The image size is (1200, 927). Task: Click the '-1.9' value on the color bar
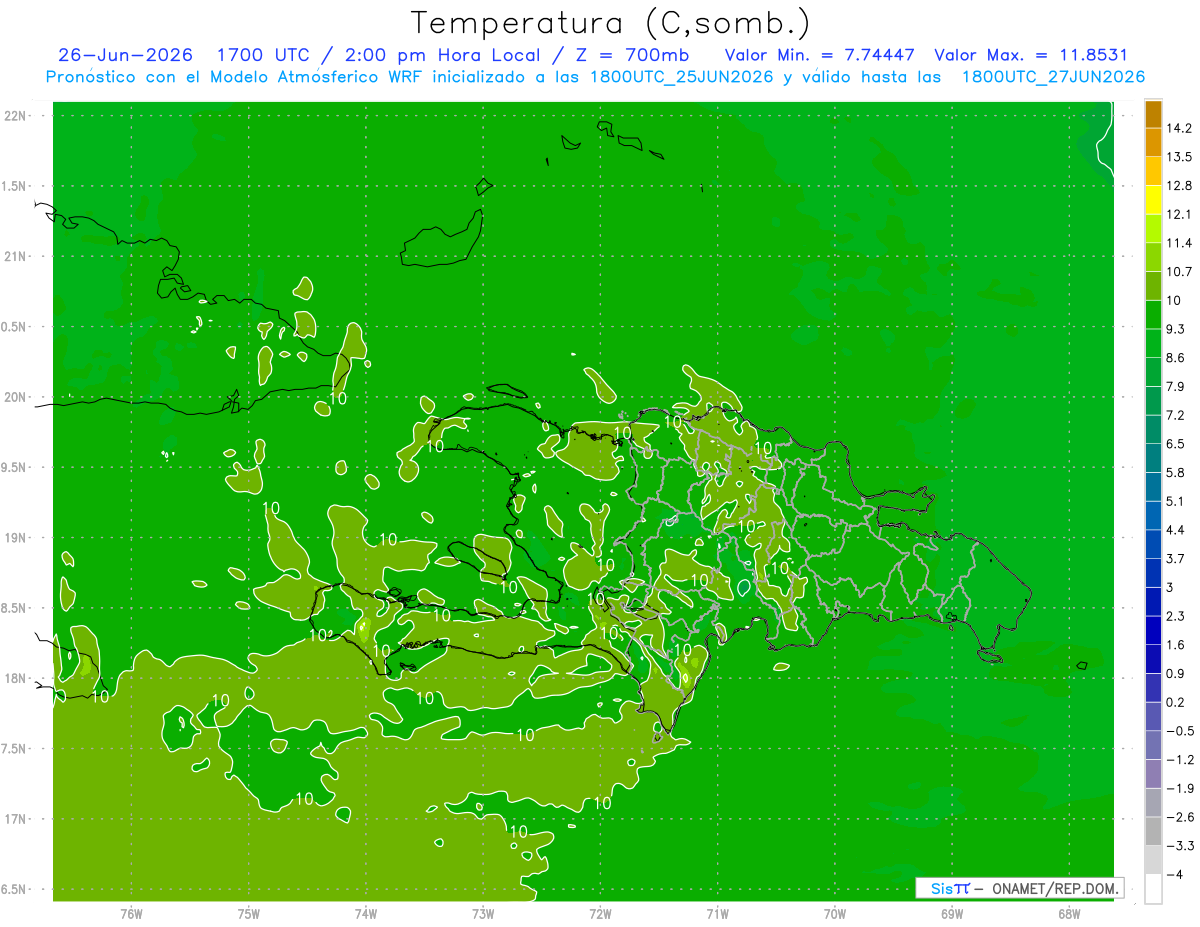click(x=1179, y=788)
